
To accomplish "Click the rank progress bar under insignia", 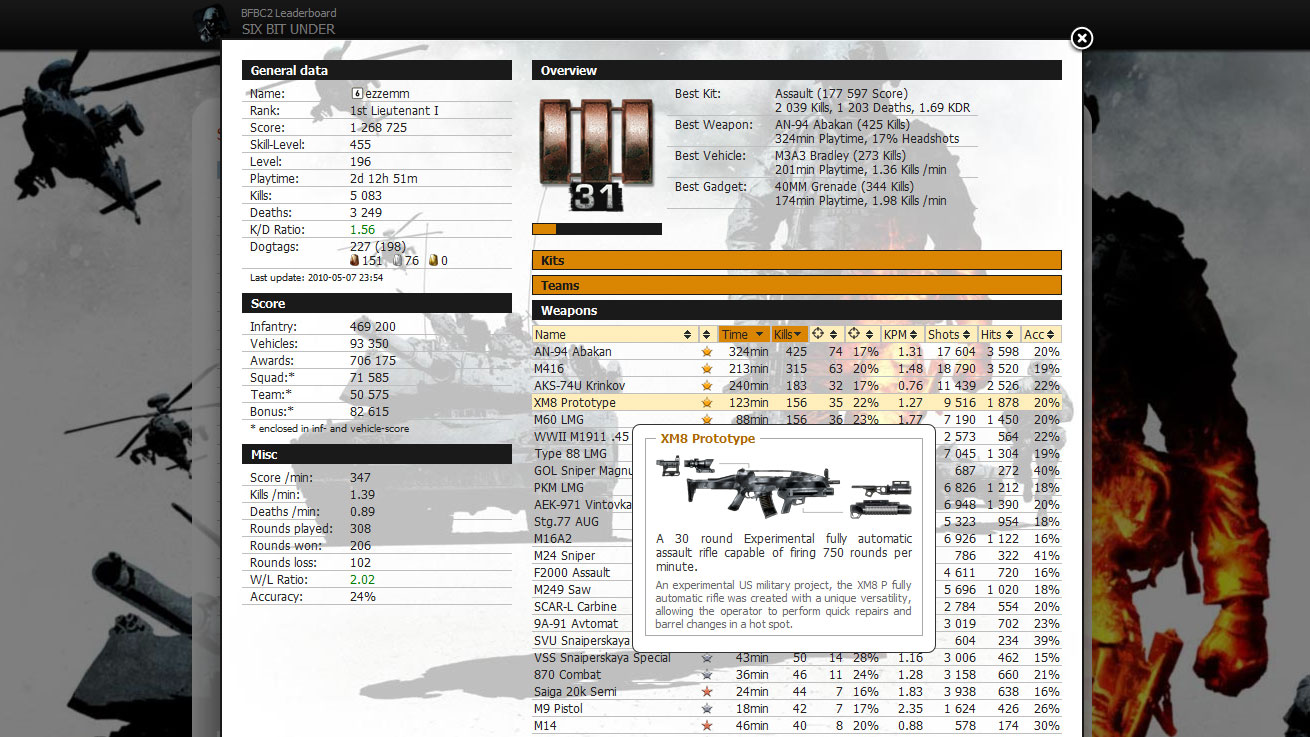I will coord(596,229).
